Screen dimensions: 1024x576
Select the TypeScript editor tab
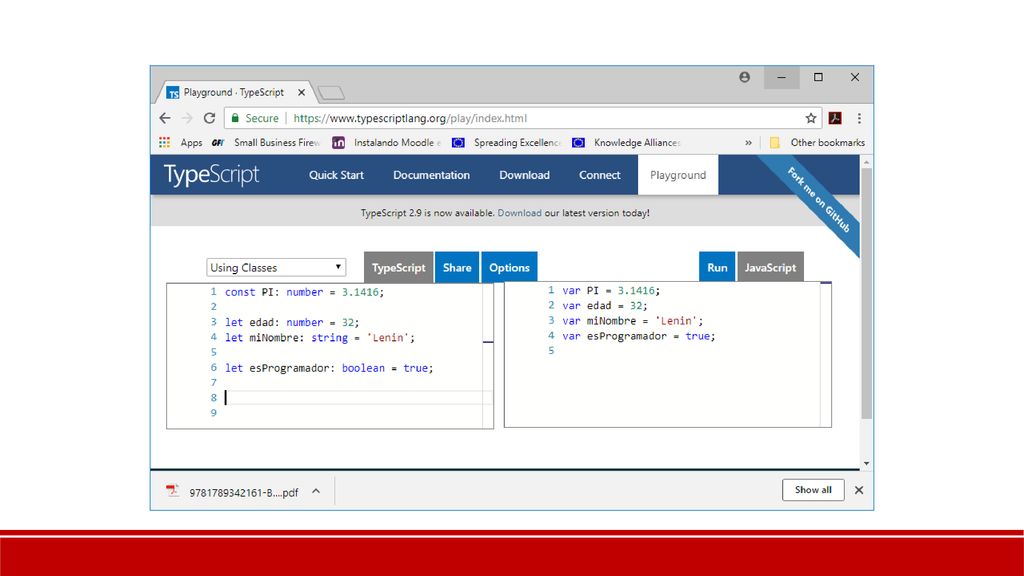[x=398, y=268]
